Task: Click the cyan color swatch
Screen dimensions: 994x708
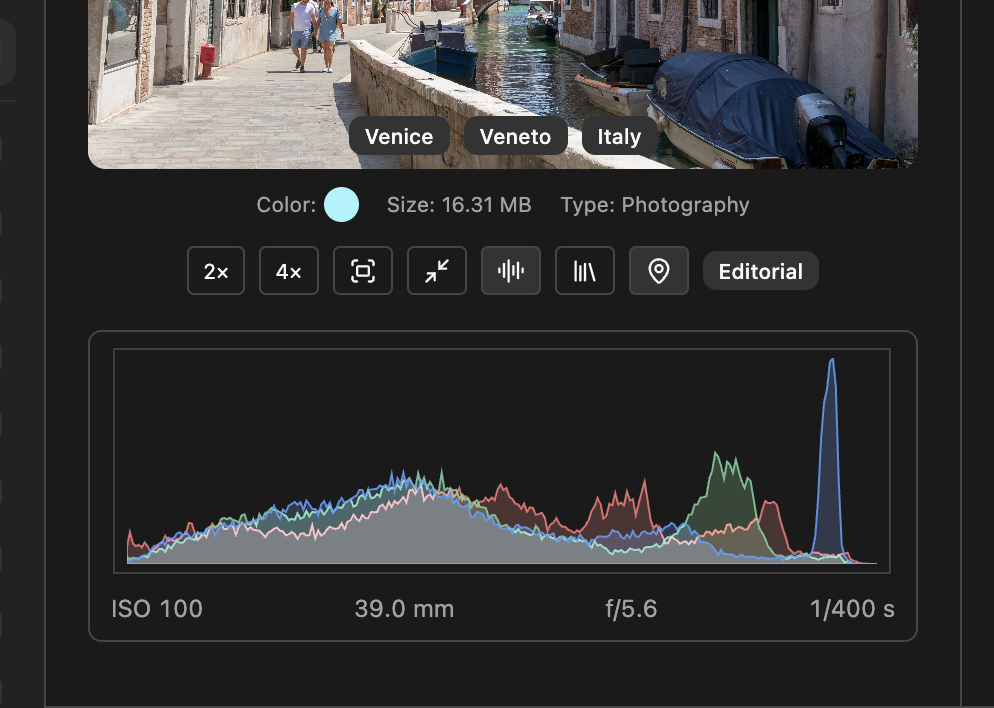Action: click(341, 204)
